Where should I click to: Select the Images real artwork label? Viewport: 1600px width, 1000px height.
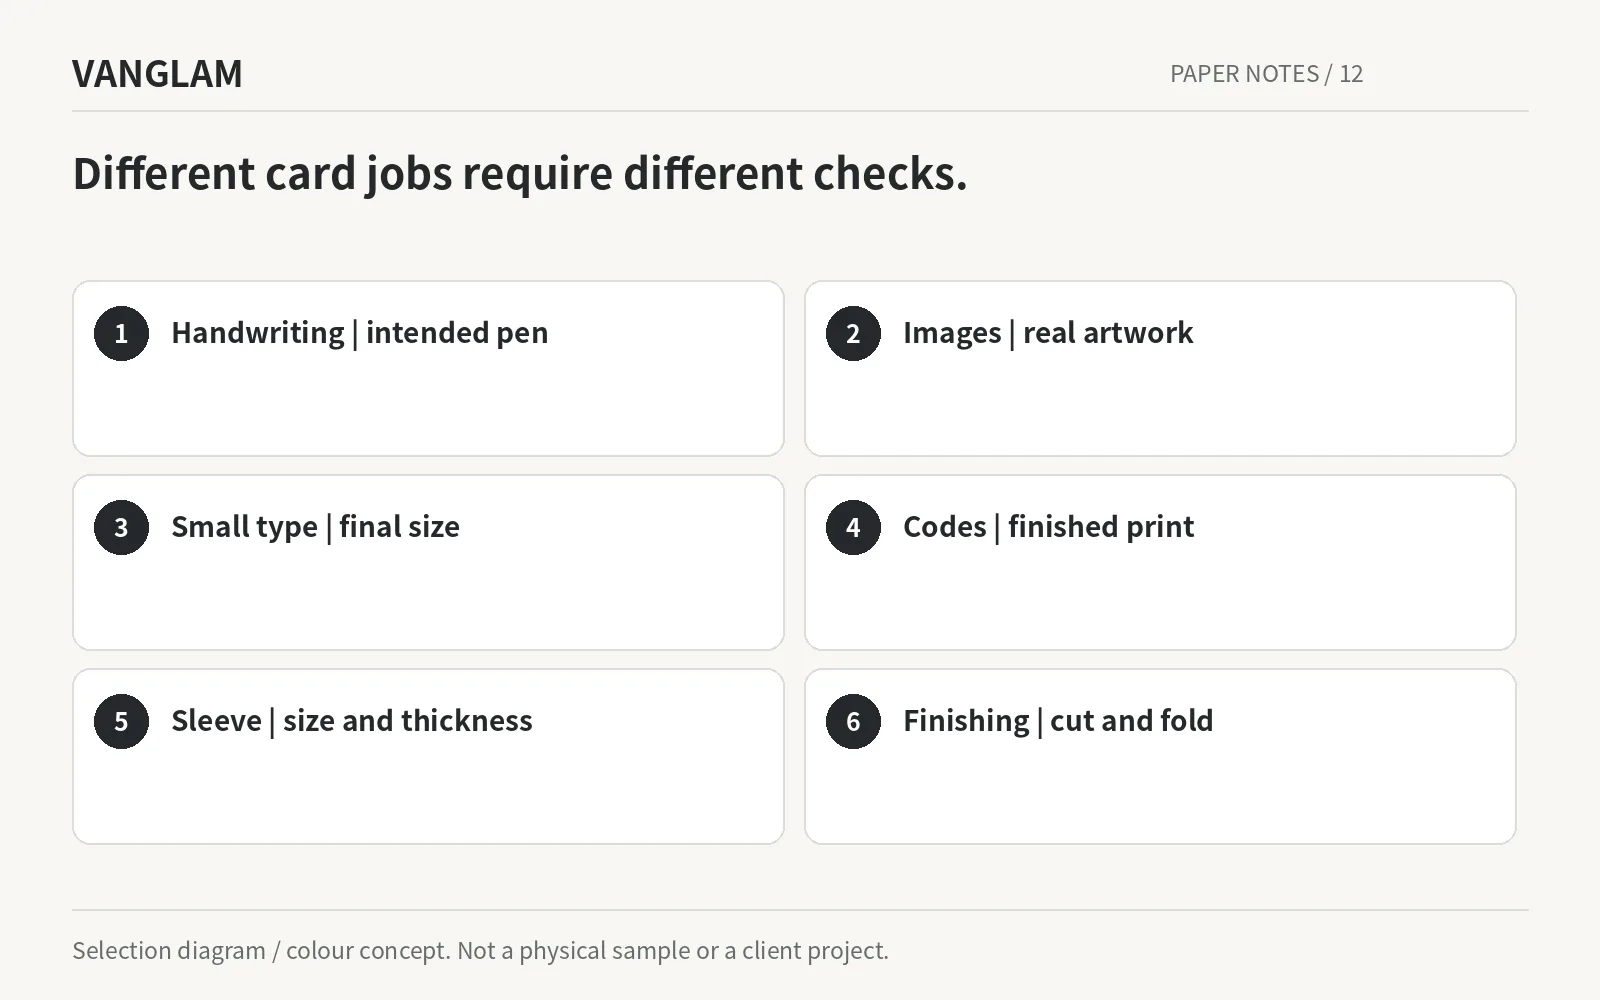click(1048, 333)
